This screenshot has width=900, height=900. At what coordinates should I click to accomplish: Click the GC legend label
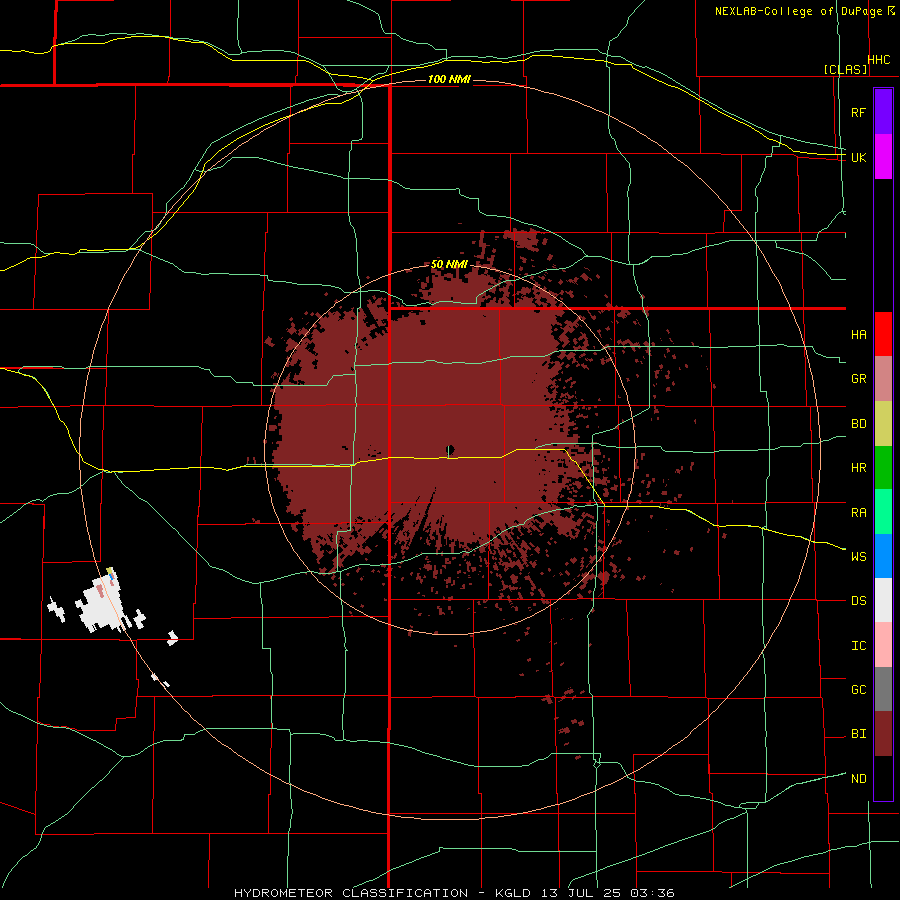point(858,689)
